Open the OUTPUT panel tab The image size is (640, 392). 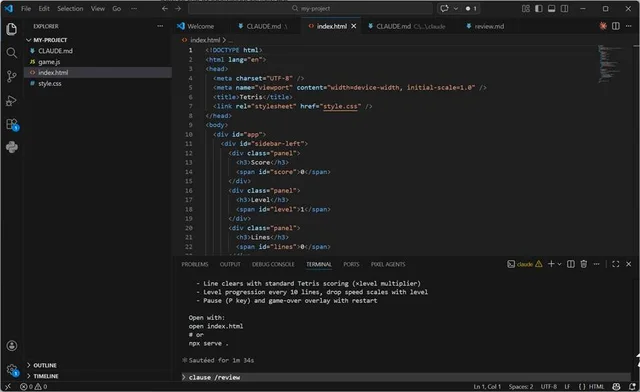[230, 264]
